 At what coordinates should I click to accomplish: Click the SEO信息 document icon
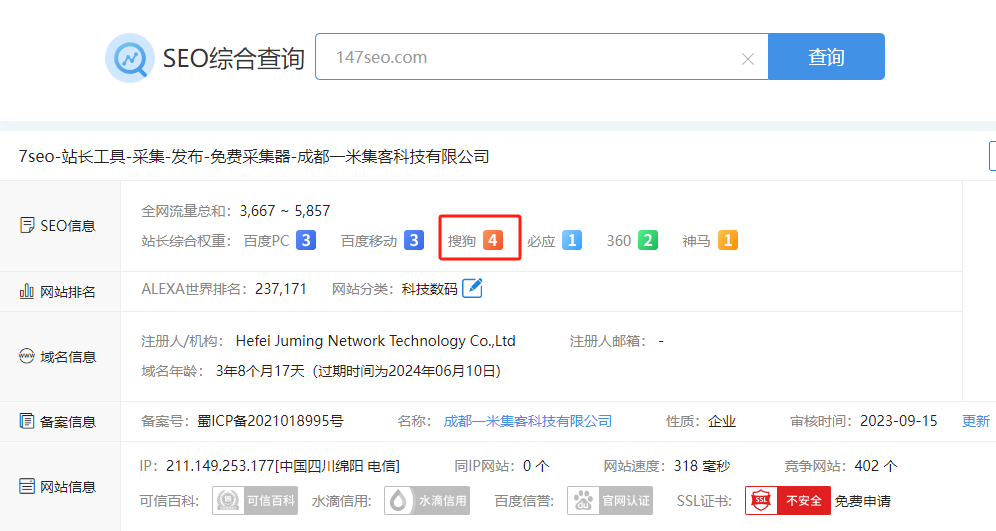coord(27,225)
